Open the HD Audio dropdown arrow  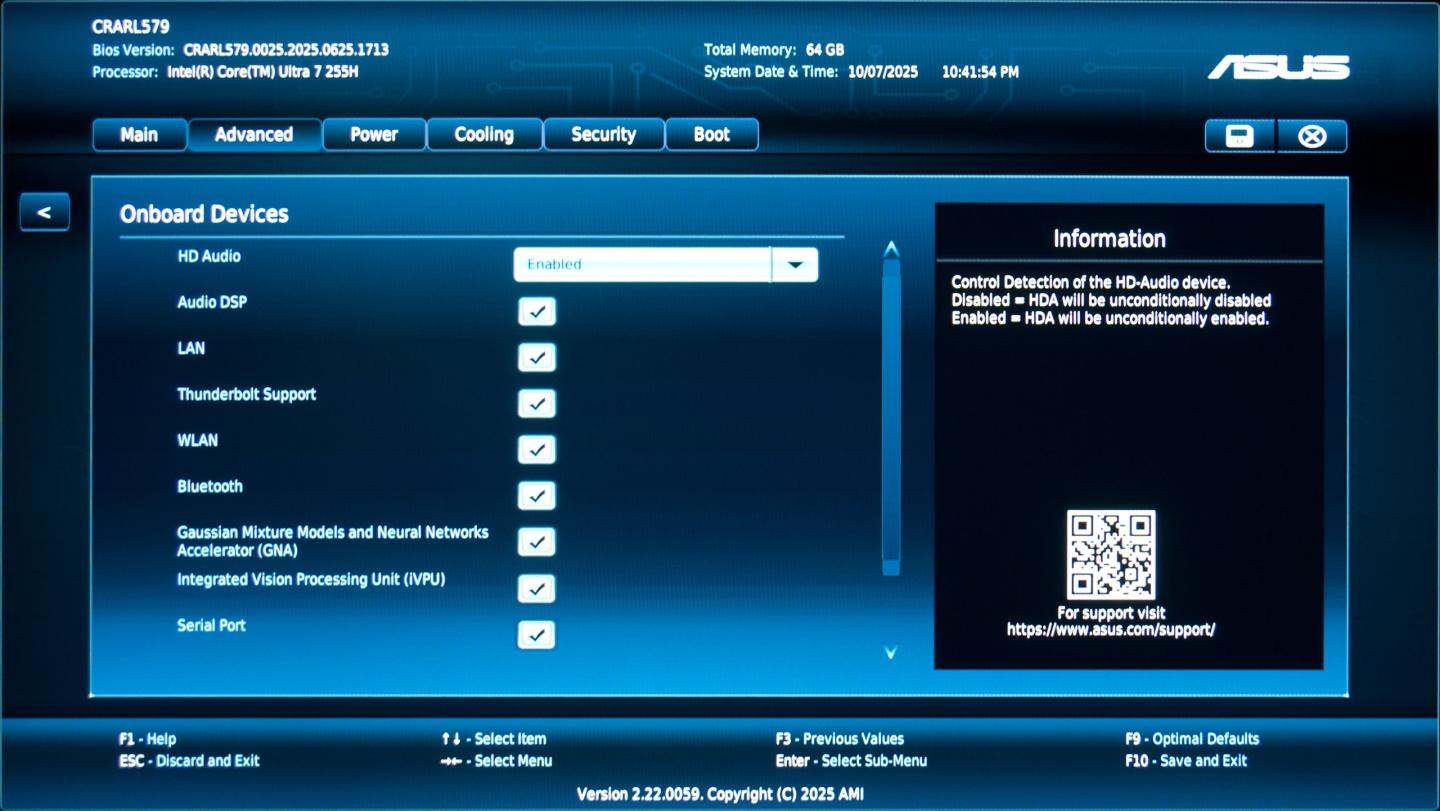click(x=795, y=265)
